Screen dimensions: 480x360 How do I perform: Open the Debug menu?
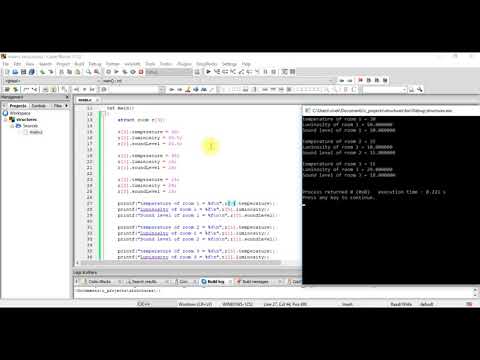click(95, 64)
